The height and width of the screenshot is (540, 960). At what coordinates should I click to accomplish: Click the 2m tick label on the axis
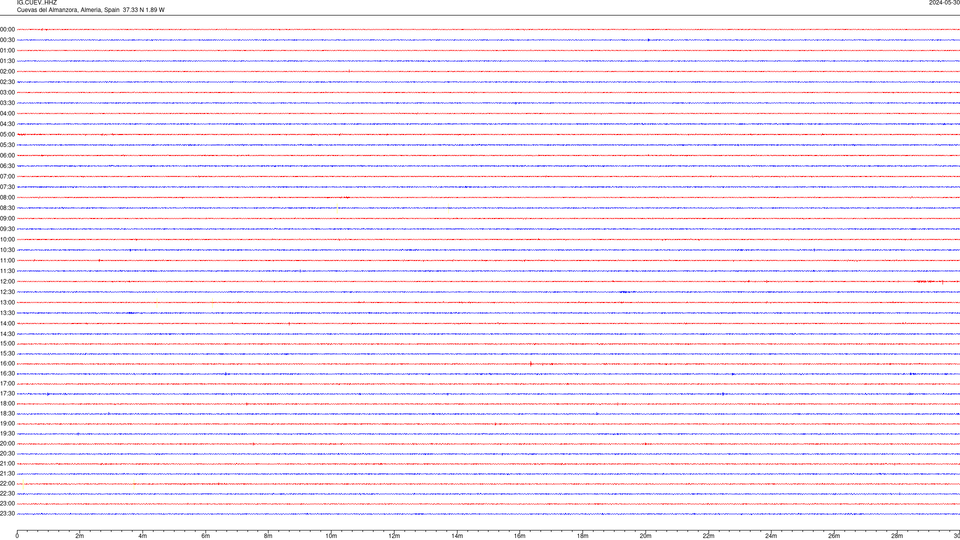pyautogui.click(x=80, y=536)
